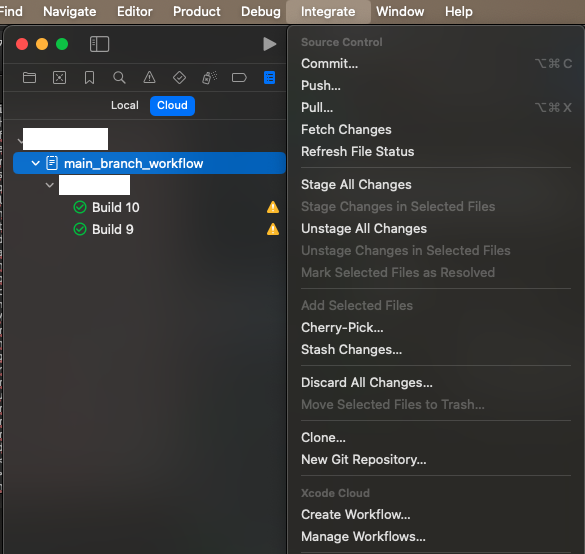The width and height of the screenshot is (585, 554).
Task: Choose Cherry-Pick... menu item
Action: [436, 327]
